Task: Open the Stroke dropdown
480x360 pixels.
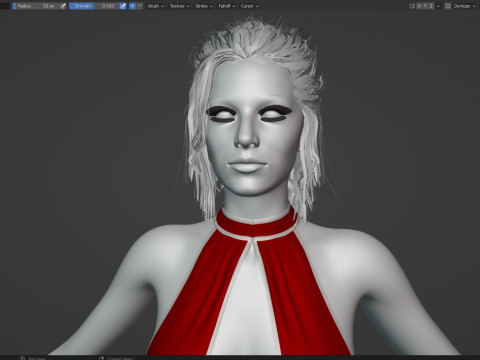Action: tap(204, 6)
